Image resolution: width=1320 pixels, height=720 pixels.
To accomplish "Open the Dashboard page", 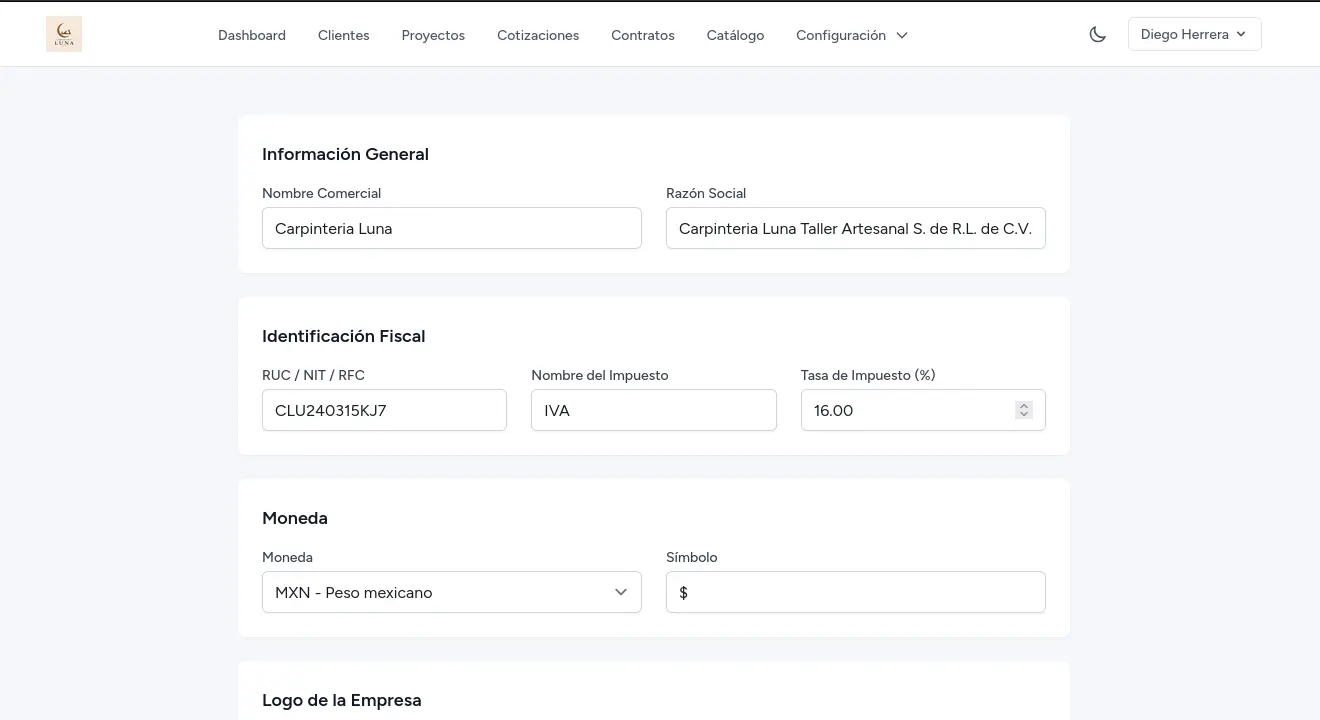I will 252,35.
